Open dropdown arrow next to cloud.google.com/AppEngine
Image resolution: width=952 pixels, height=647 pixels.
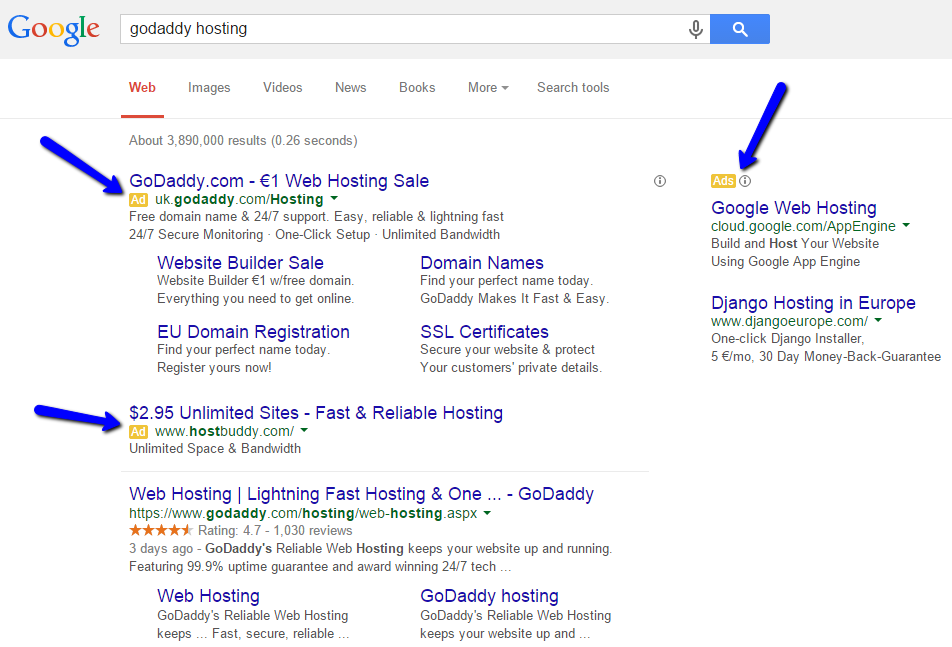point(906,225)
